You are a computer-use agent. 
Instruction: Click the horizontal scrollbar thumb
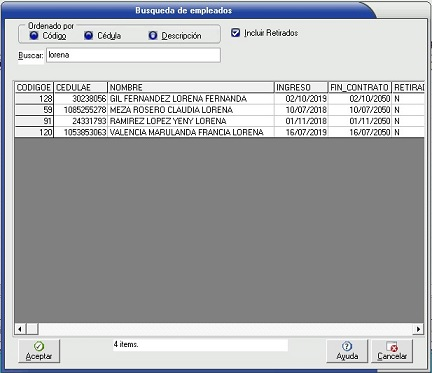[x=32, y=329]
